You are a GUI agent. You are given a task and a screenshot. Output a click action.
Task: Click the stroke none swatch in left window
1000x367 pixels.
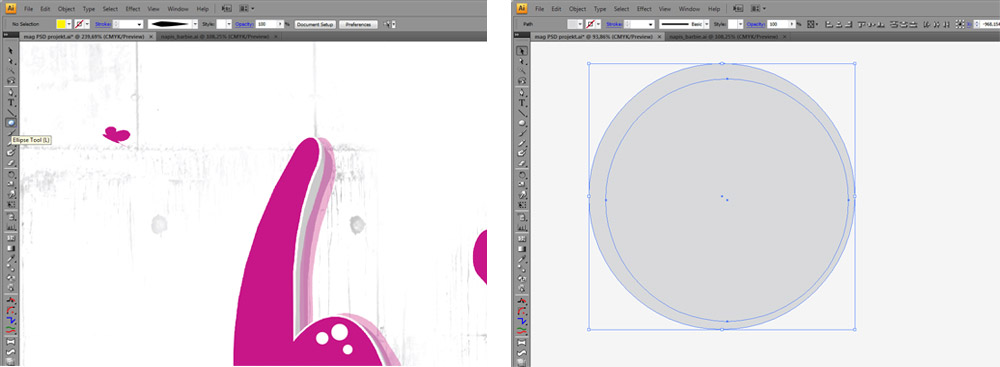point(79,24)
